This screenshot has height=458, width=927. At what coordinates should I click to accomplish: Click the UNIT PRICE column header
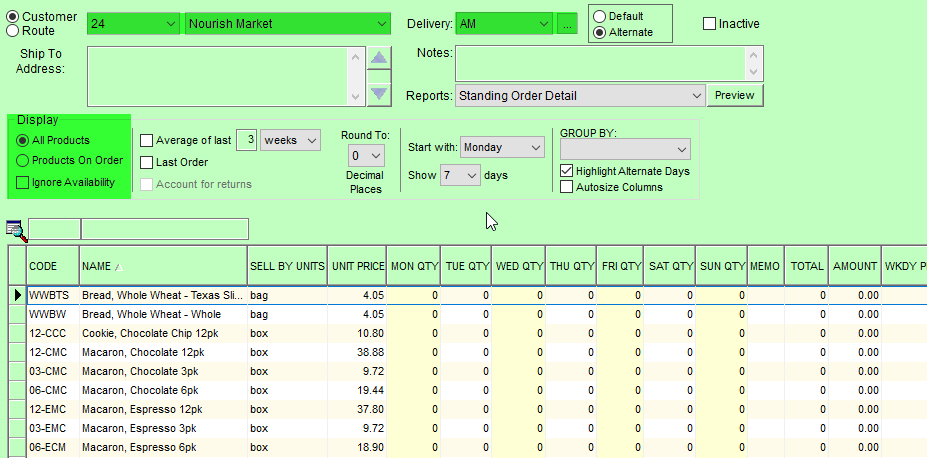357,266
